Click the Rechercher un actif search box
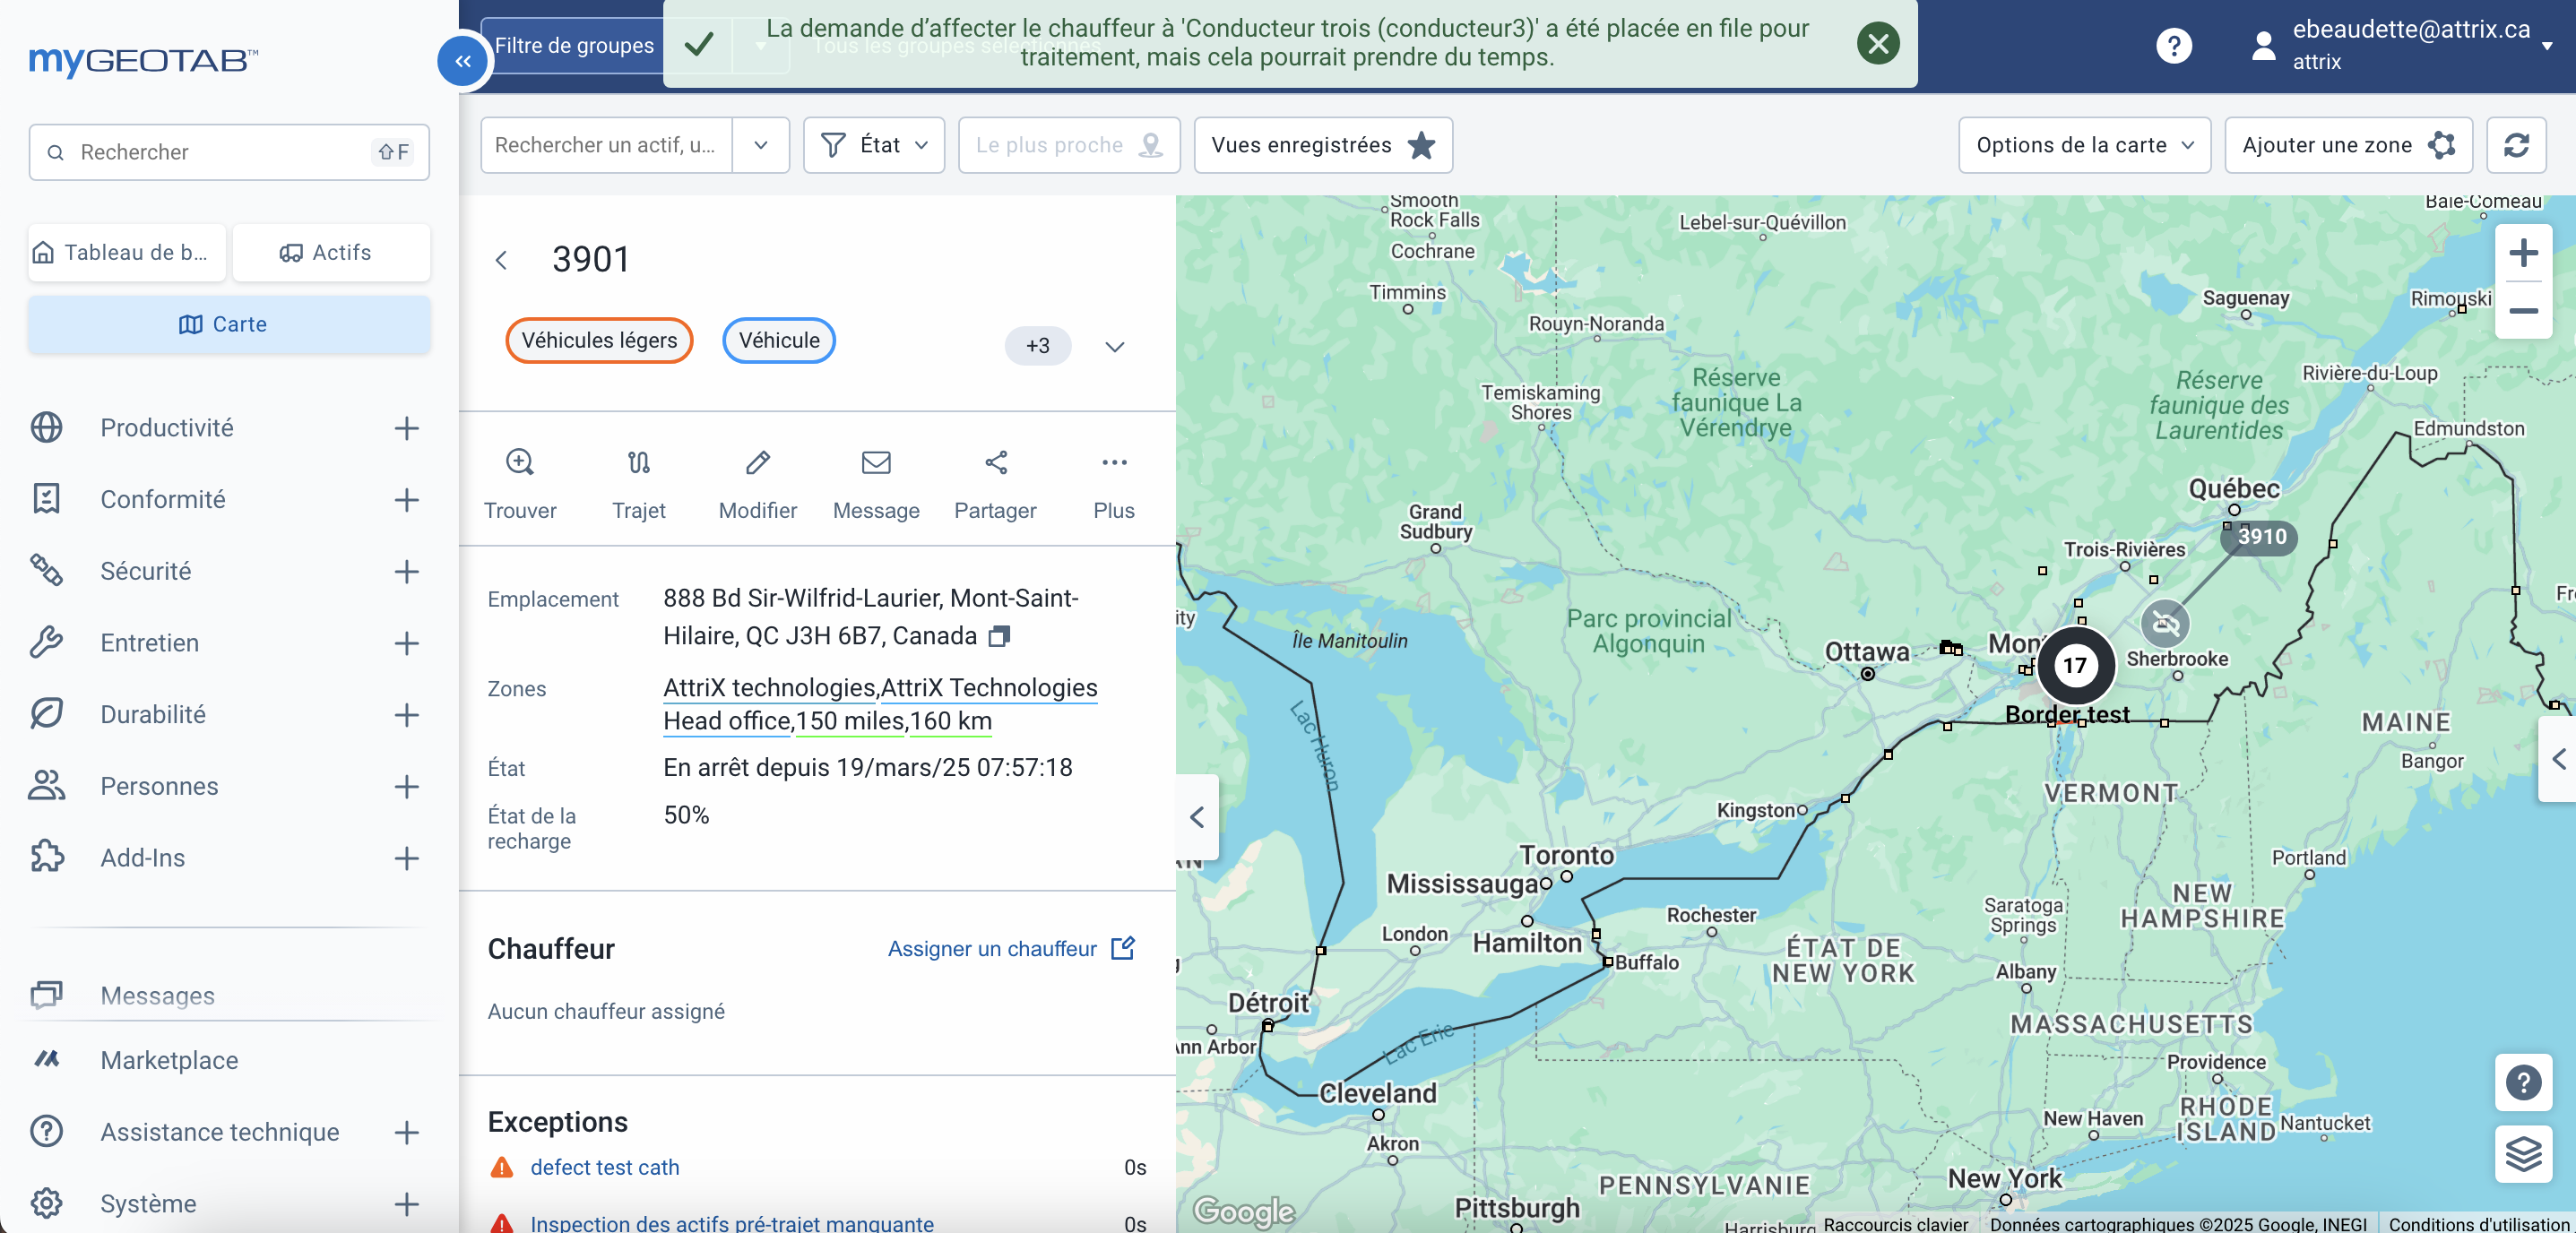2576x1233 pixels. coord(606,146)
